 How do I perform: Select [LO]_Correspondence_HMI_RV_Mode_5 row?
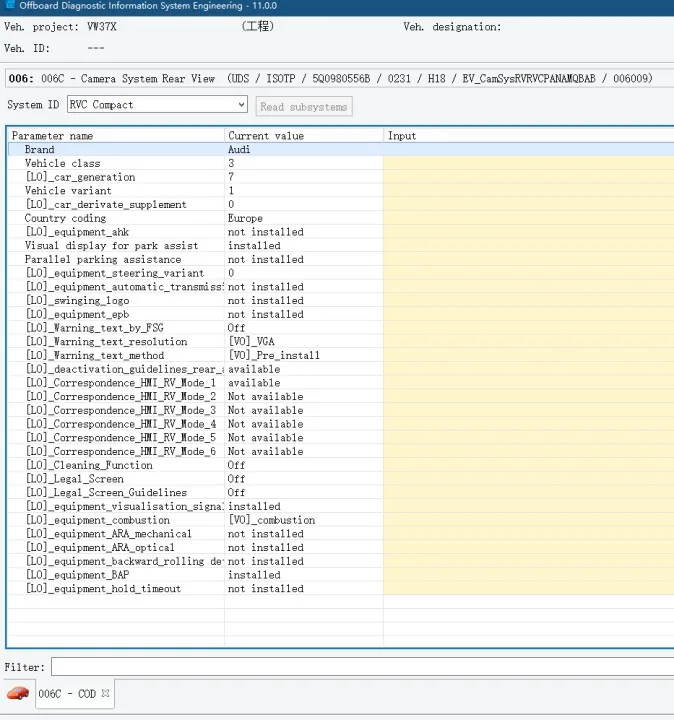click(341, 438)
